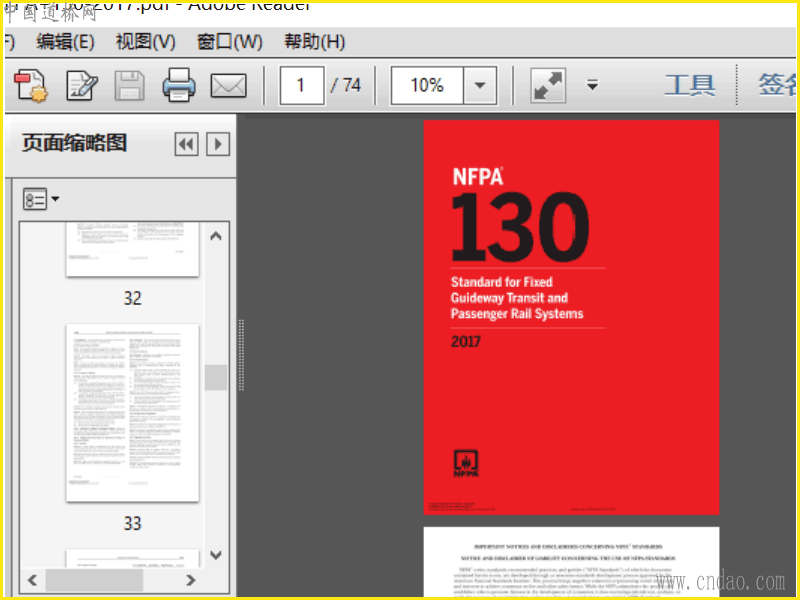Open toolbar customize dropdown arrow
This screenshot has height=600, width=800.
click(592, 85)
